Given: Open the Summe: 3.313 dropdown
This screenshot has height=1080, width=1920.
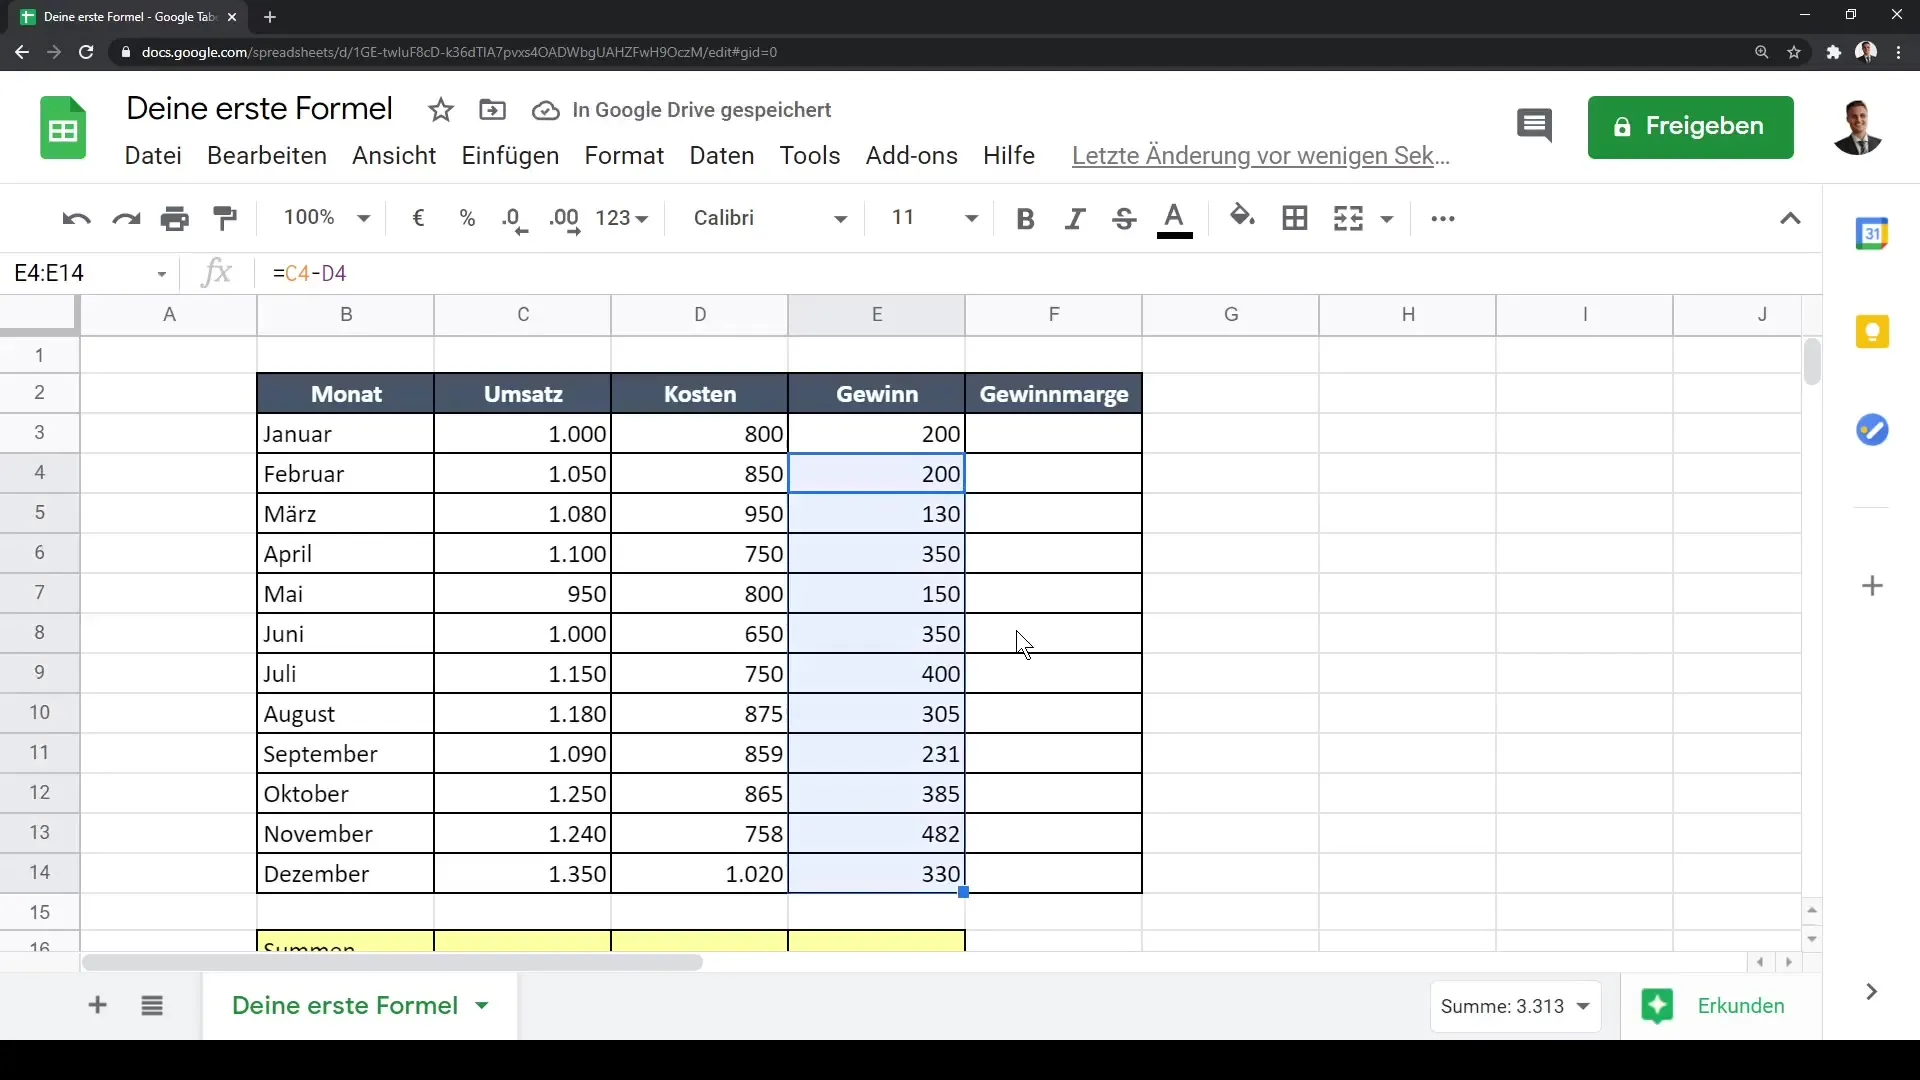Looking at the screenshot, I should pos(1515,1007).
